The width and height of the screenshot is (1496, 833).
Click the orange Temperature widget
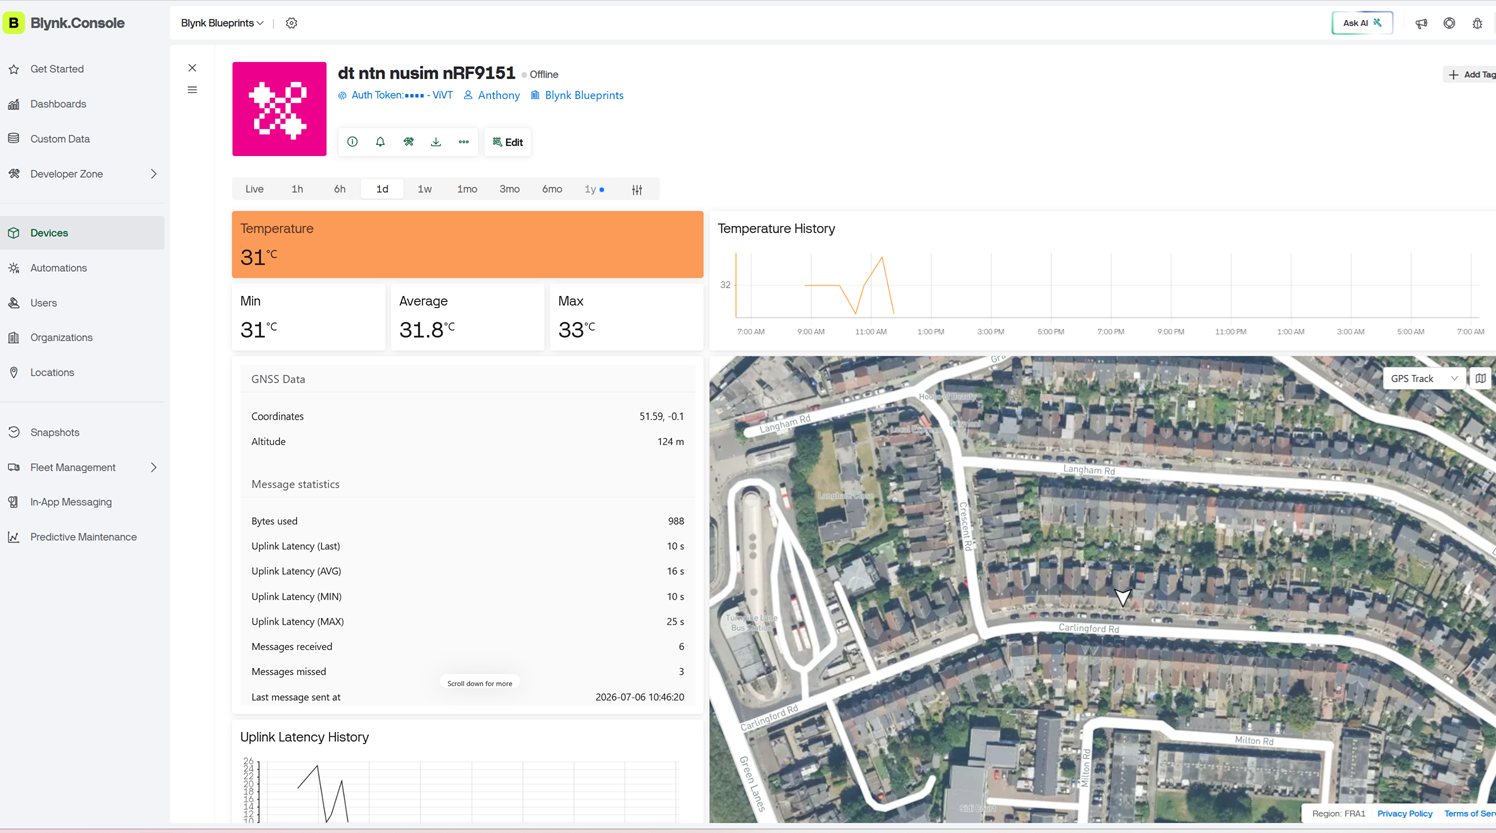coord(467,244)
